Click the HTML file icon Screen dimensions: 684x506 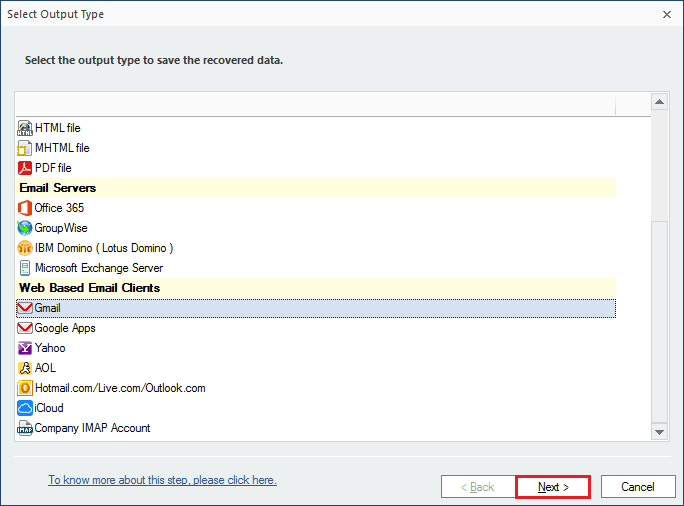click(x=25, y=128)
